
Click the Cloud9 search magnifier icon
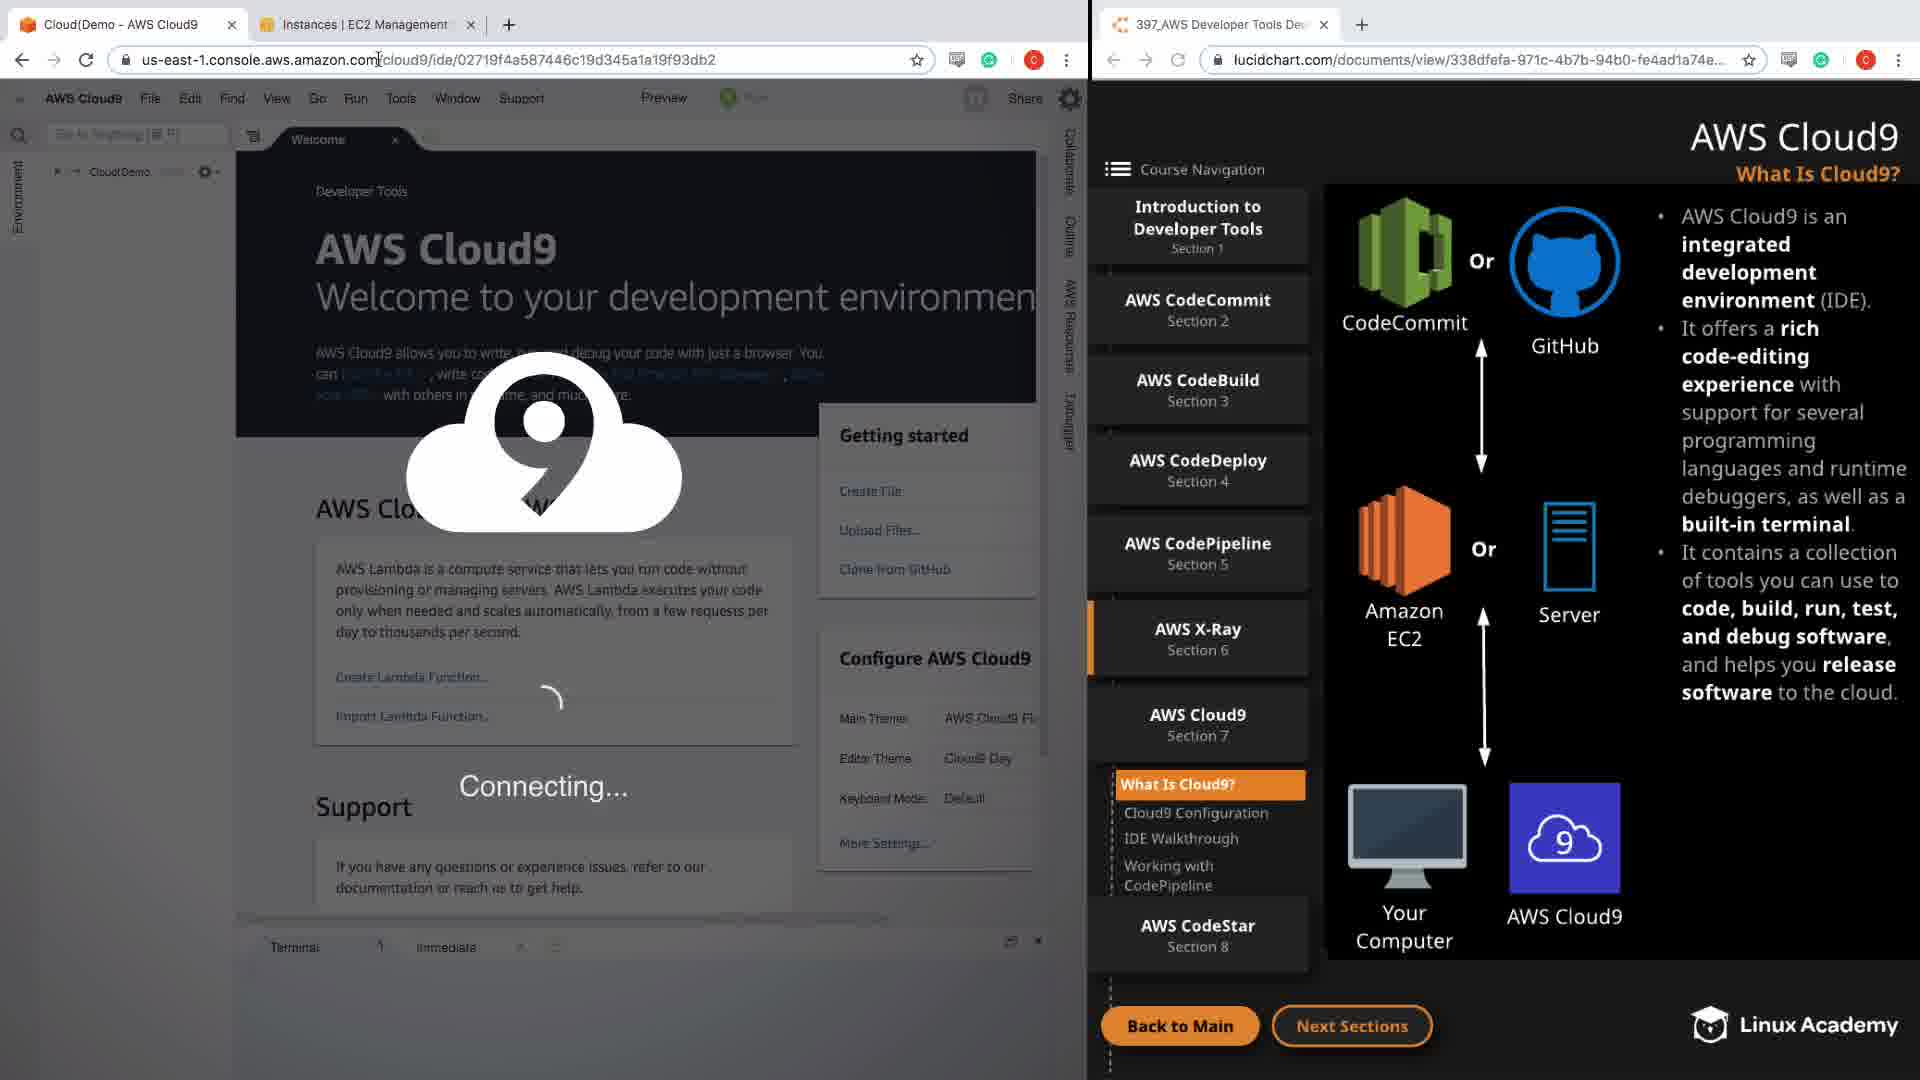pos(18,135)
